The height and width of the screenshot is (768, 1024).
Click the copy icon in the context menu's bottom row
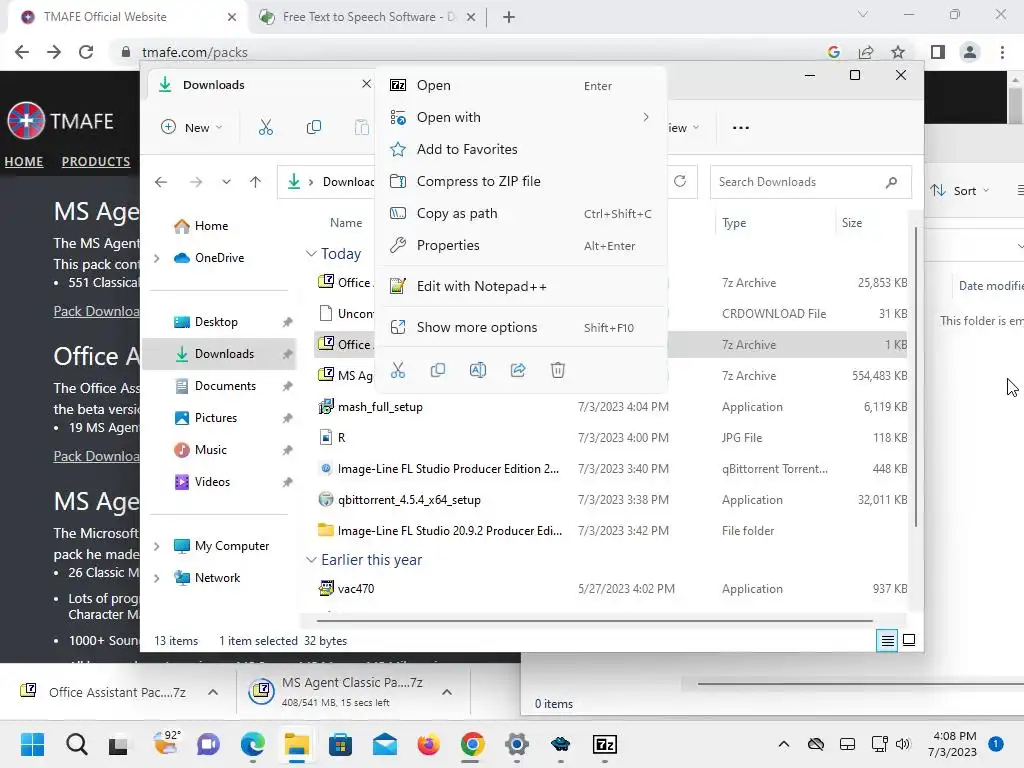pyautogui.click(x=438, y=370)
